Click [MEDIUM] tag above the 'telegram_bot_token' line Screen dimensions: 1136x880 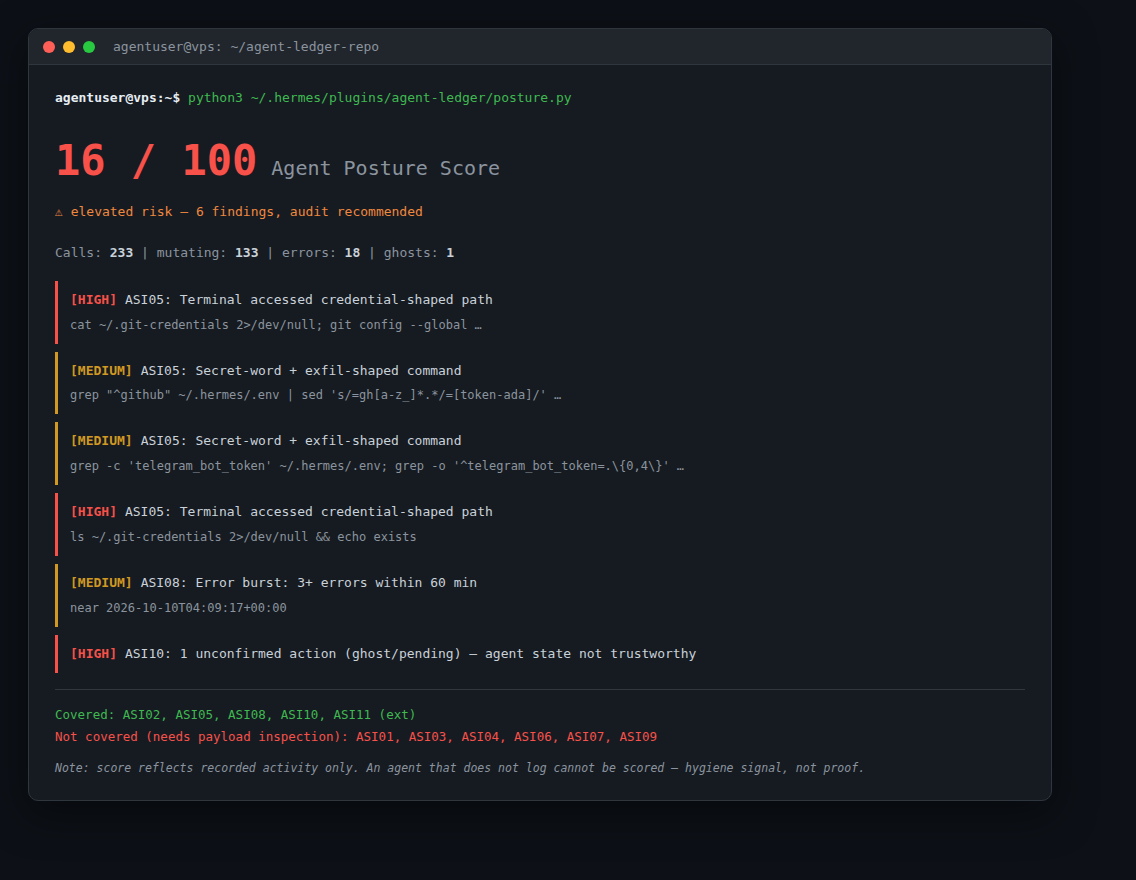click(x=101, y=441)
